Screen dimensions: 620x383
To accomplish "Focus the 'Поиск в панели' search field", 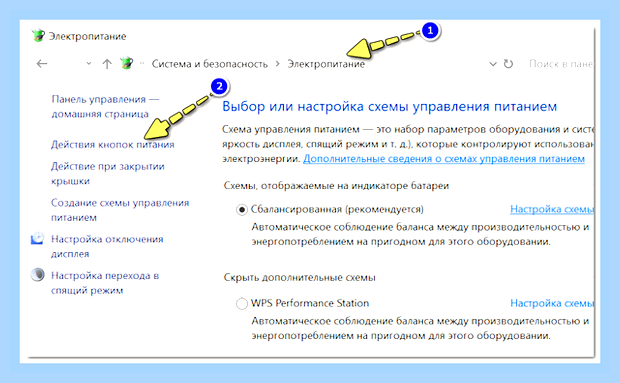I will pyautogui.click(x=560, y=64).
